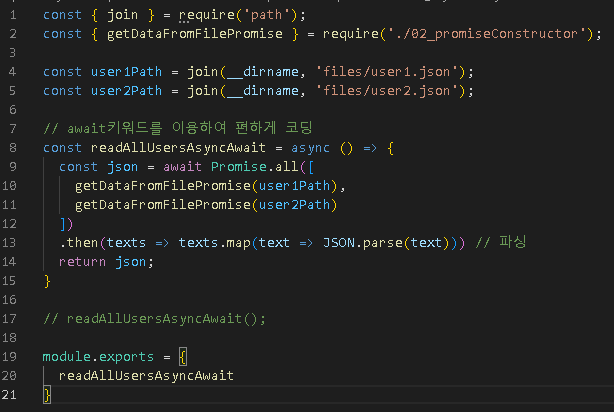Click the 파싱 comment on line 13
Screen dimensions: 614x412
[x=500, y=242]
